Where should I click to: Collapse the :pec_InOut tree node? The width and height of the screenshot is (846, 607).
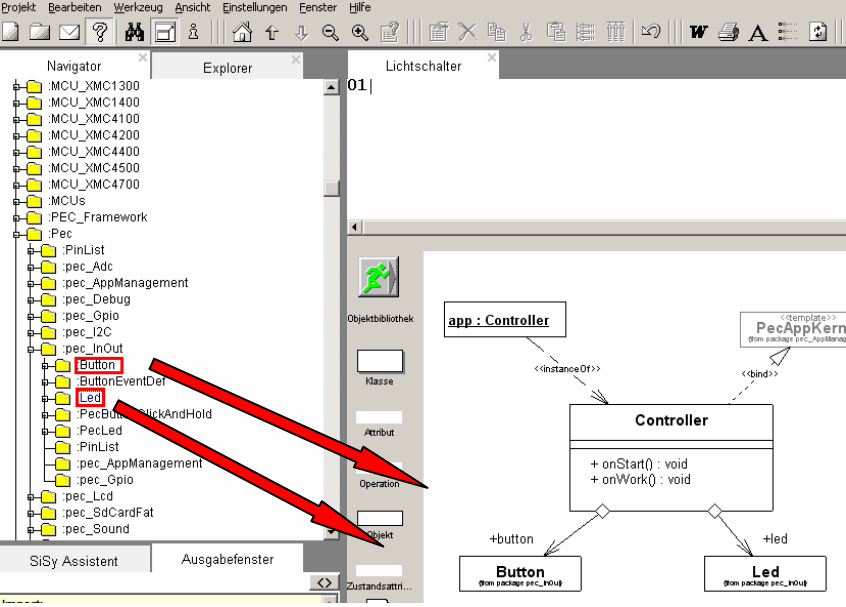[x=32, y=348]
